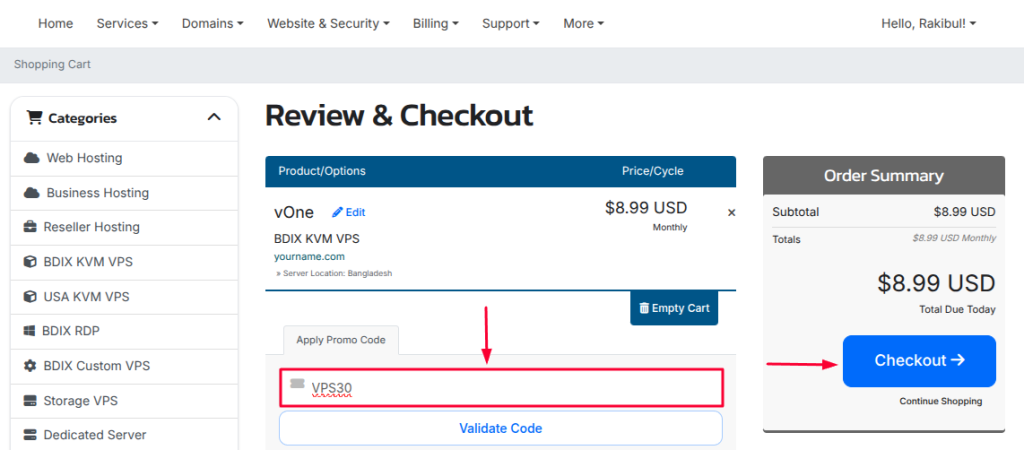Click the Windows icon next to BDIX RDP
Viewport: 1024px width, 450px height.
[29, 331]
